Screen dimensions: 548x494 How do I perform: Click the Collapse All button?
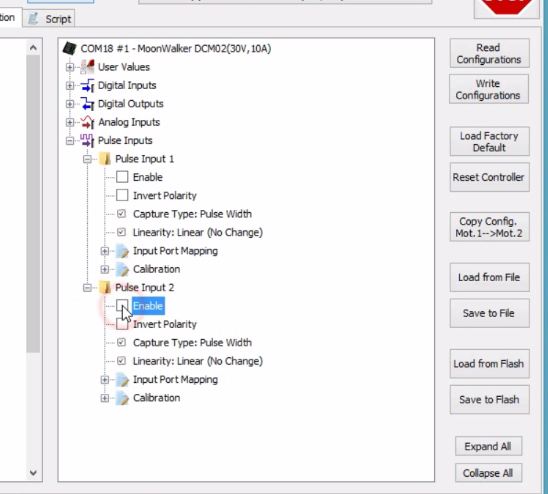[x=488, y=473]
